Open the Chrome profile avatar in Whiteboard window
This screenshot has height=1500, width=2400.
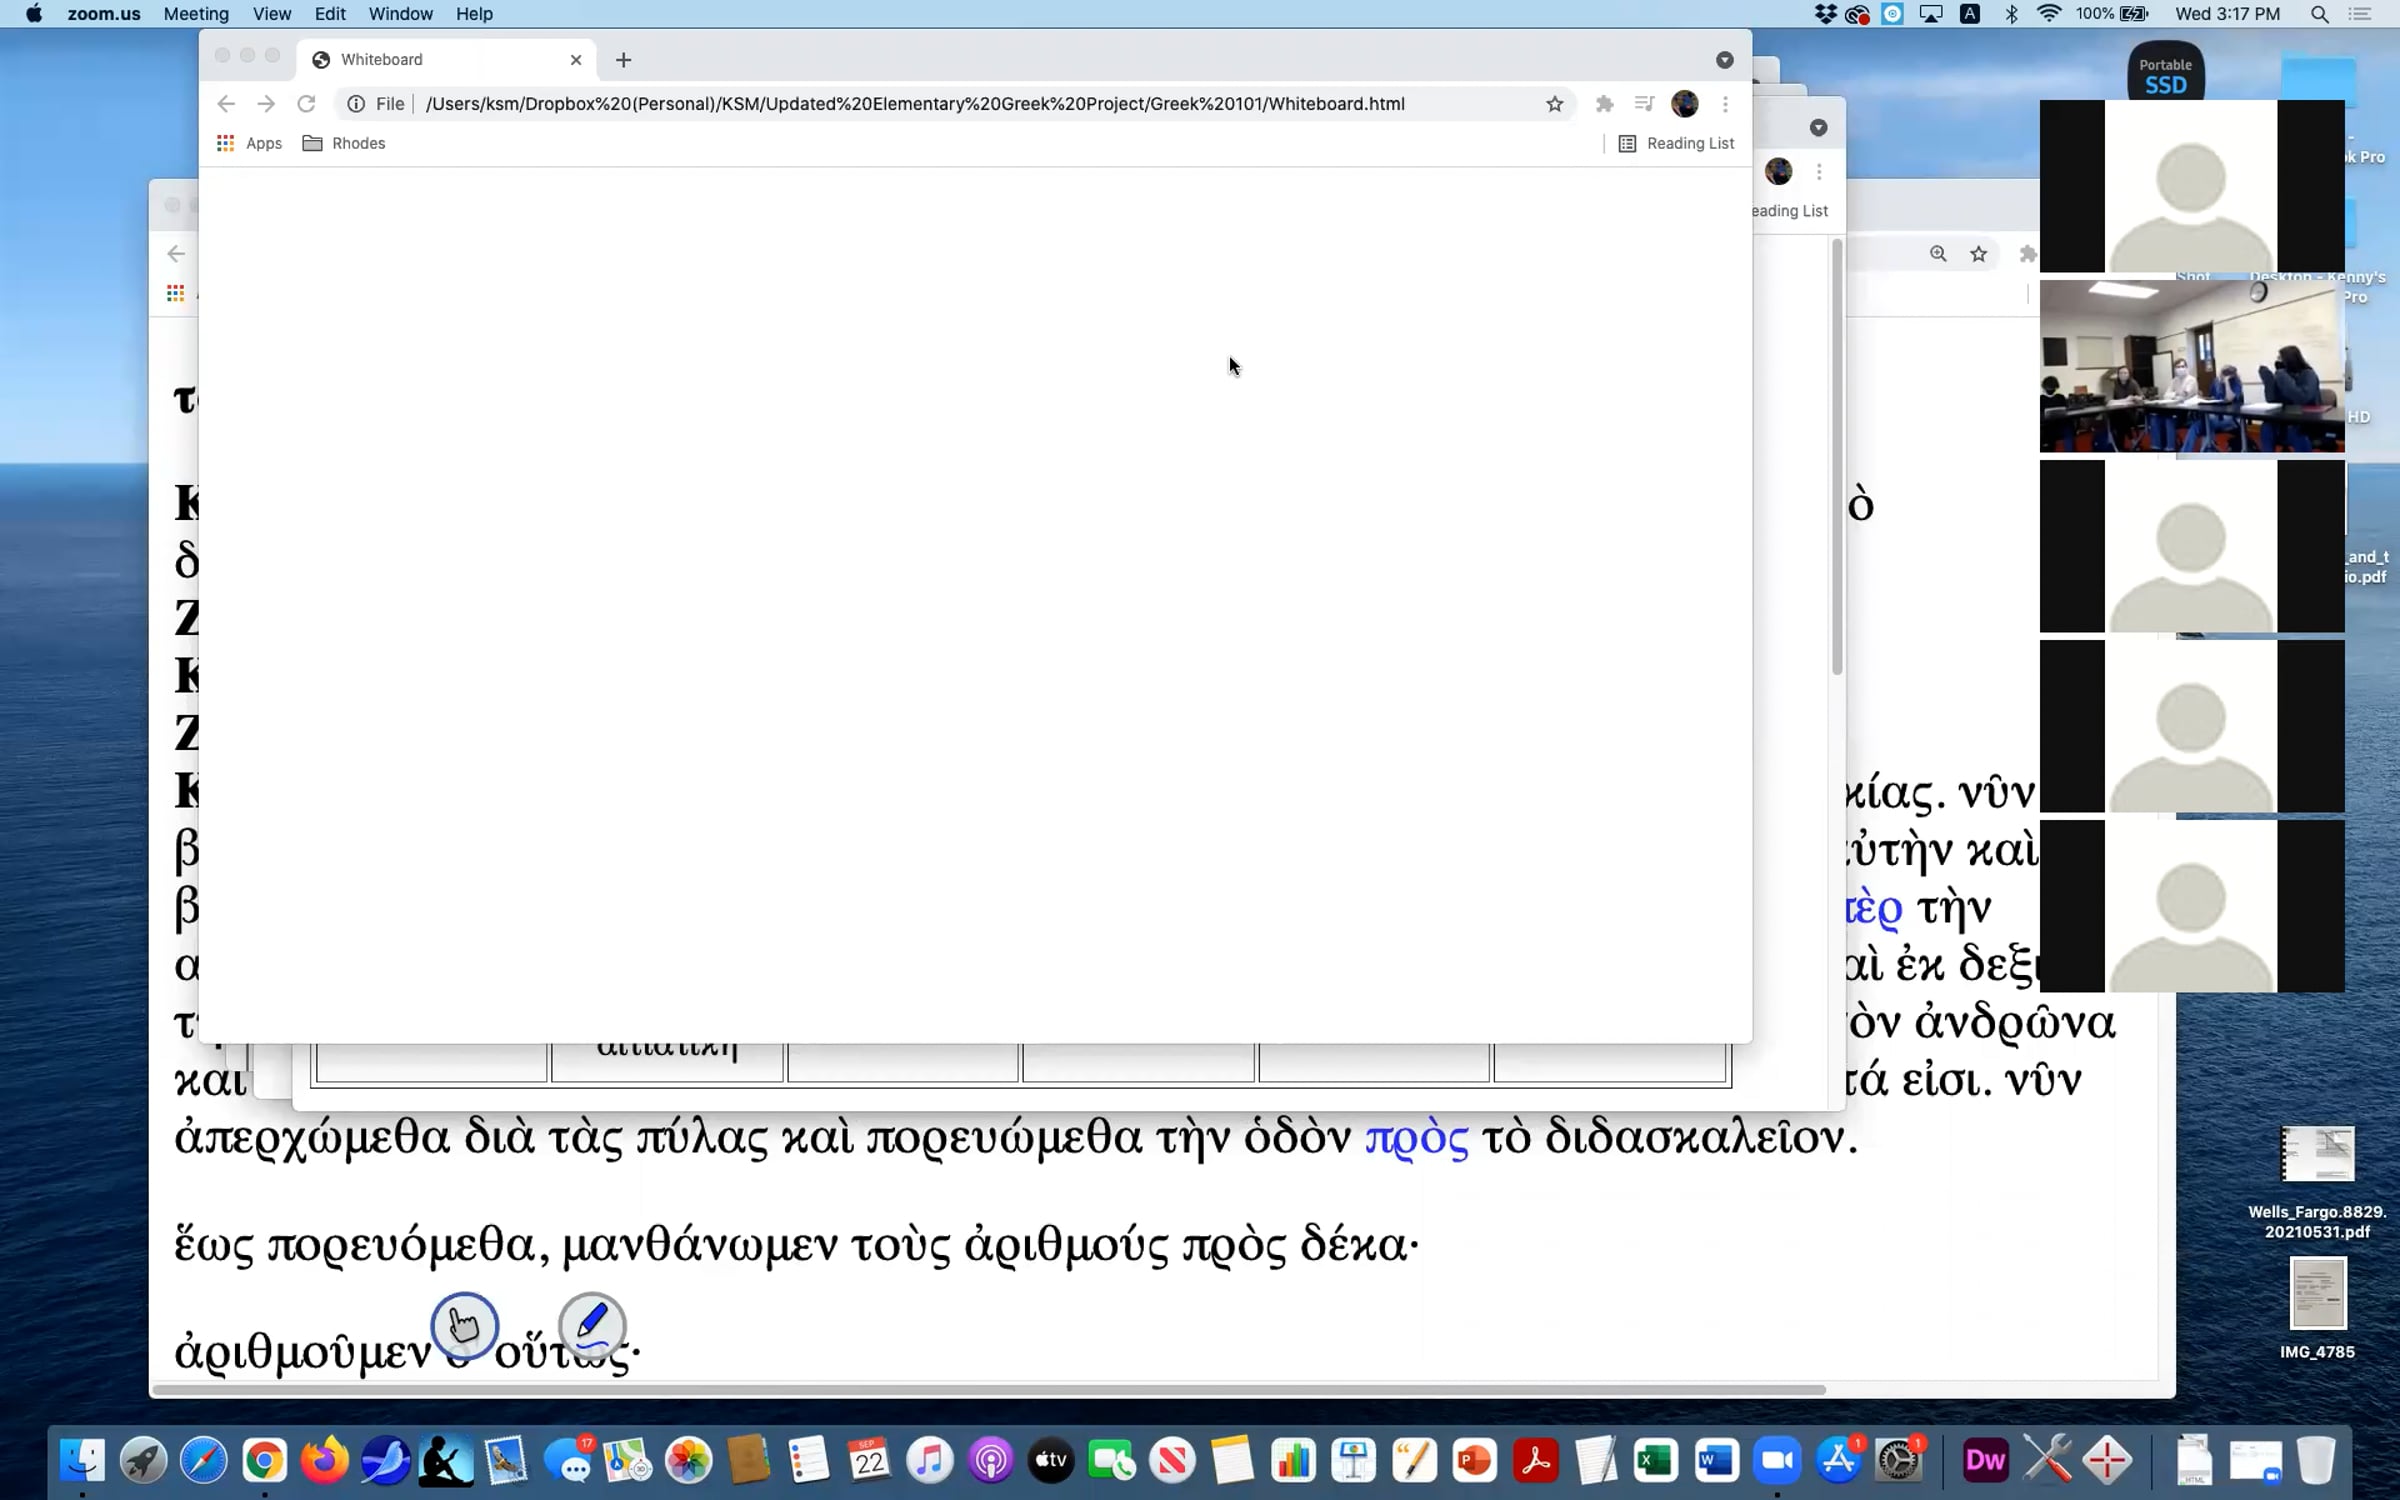[1685, 104]
